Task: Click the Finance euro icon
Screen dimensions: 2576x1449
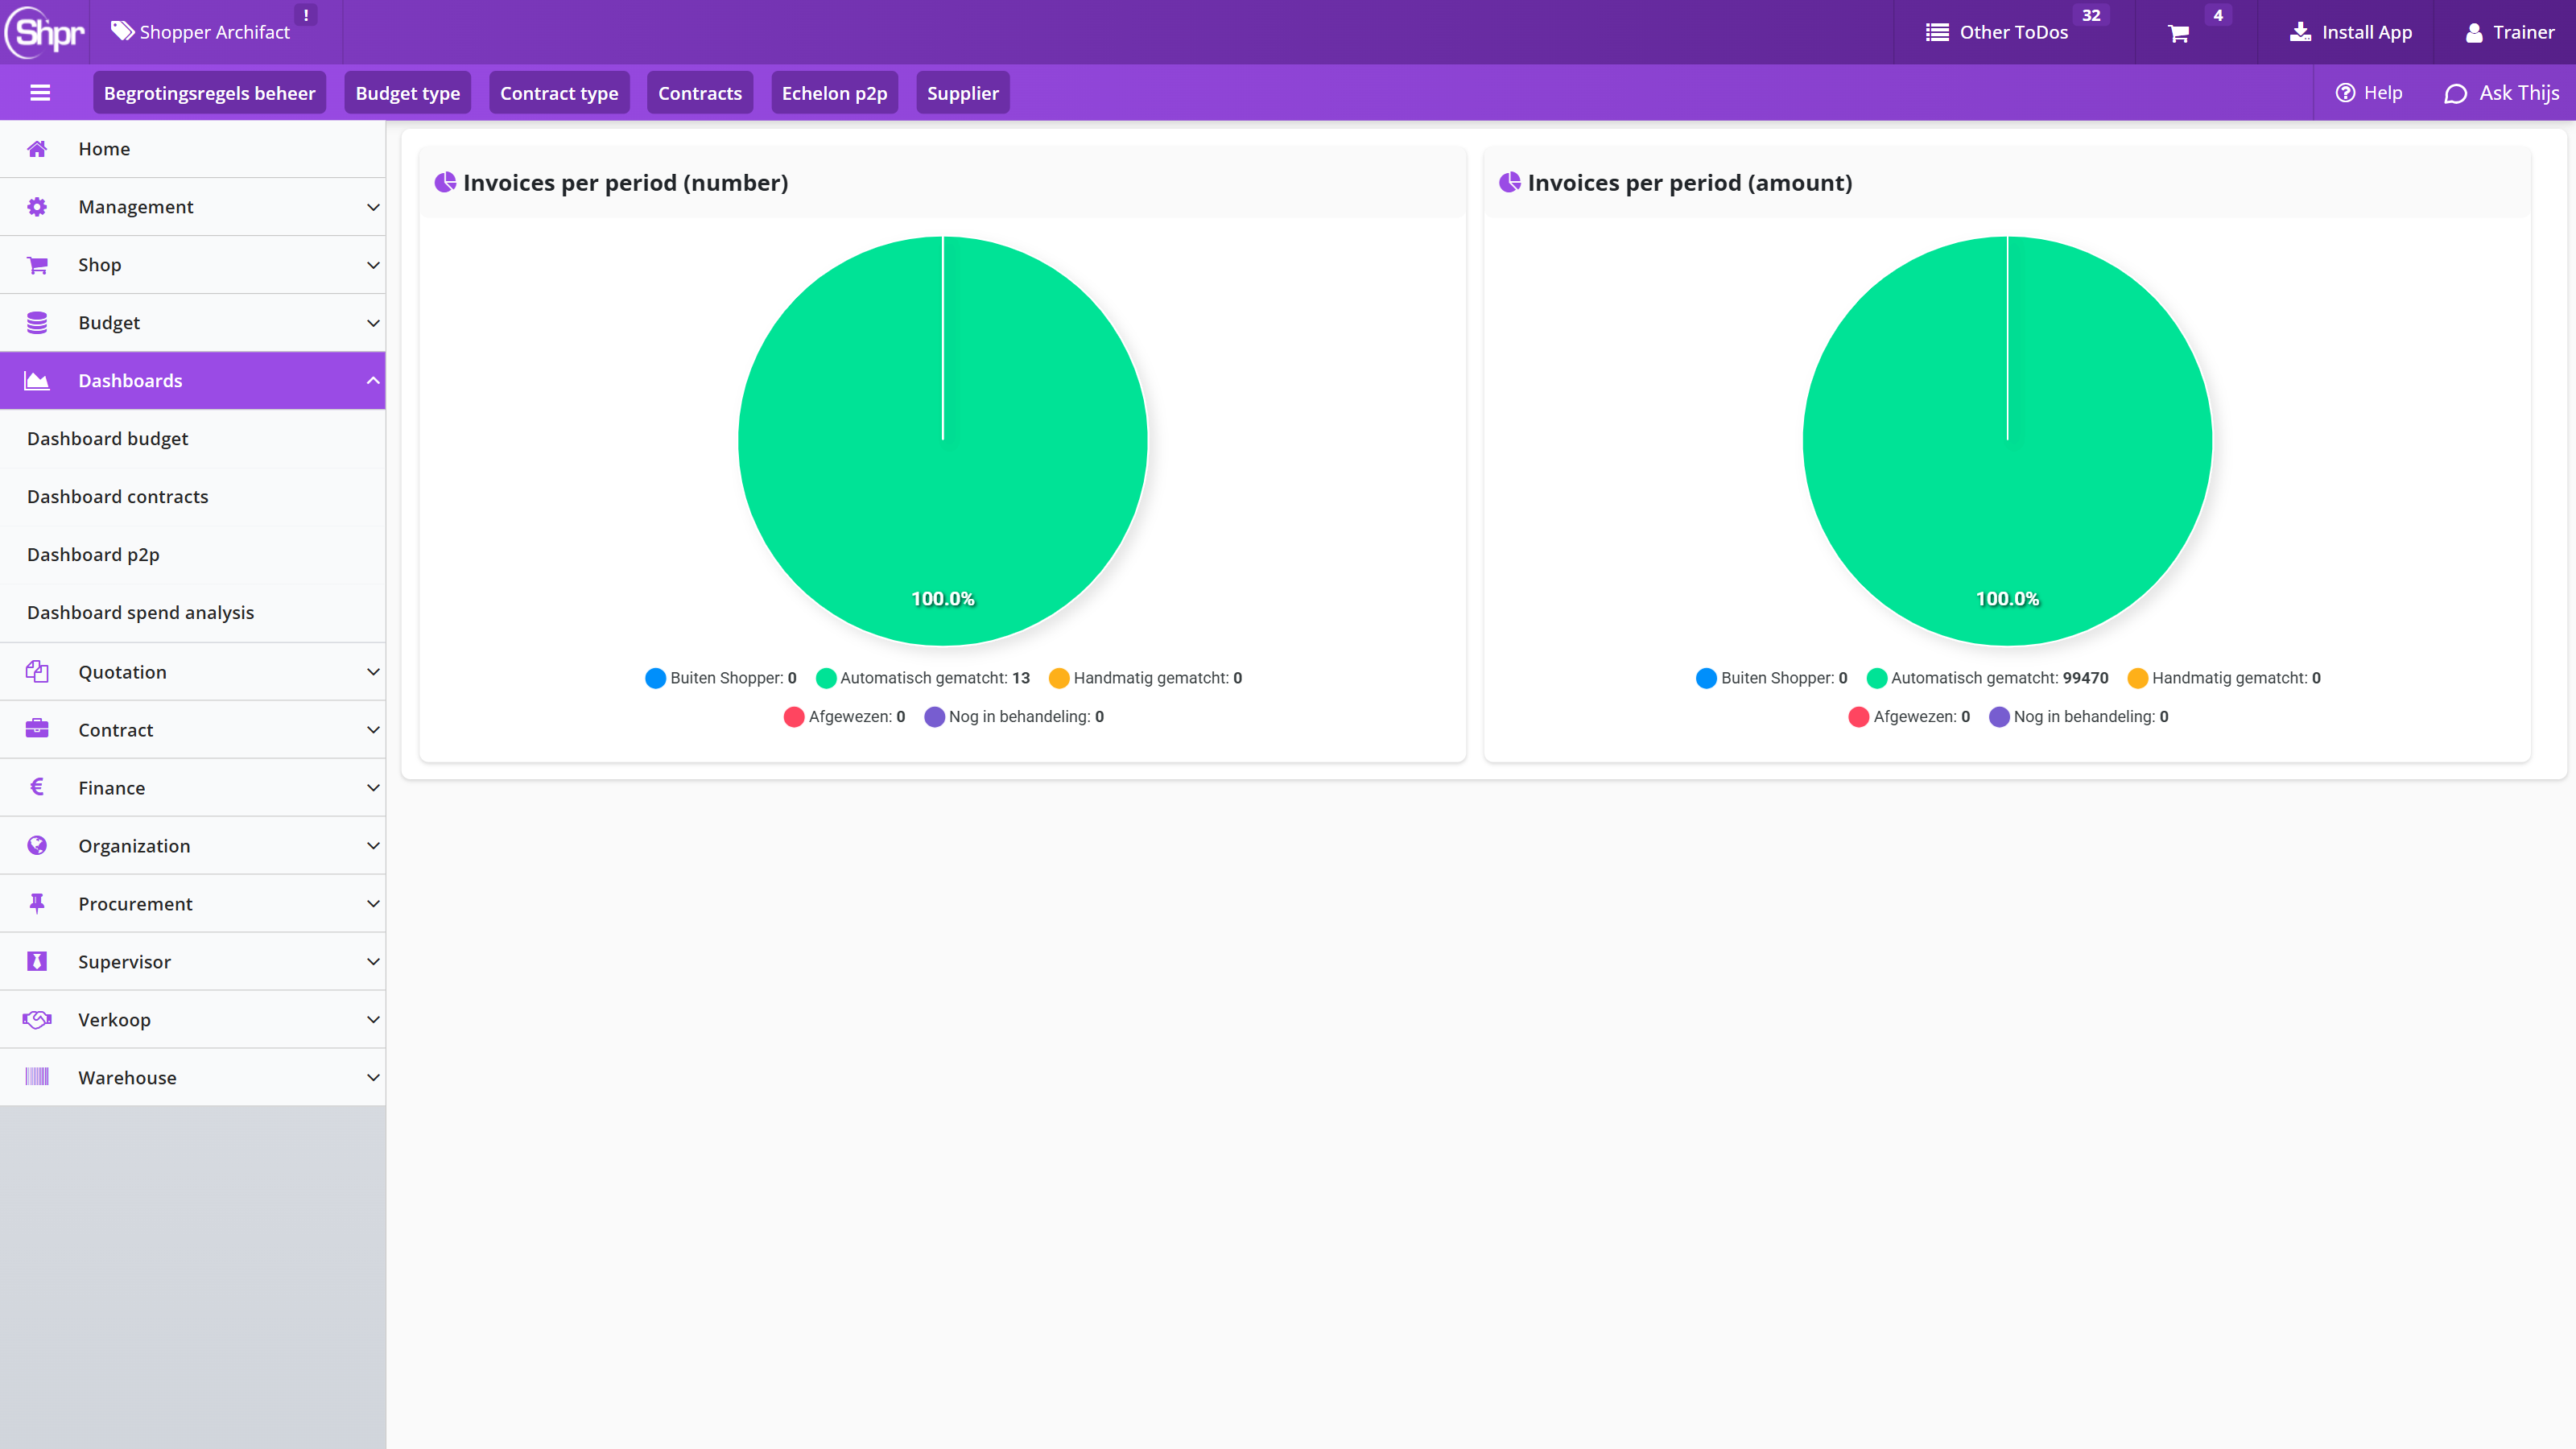Action: 37,787
